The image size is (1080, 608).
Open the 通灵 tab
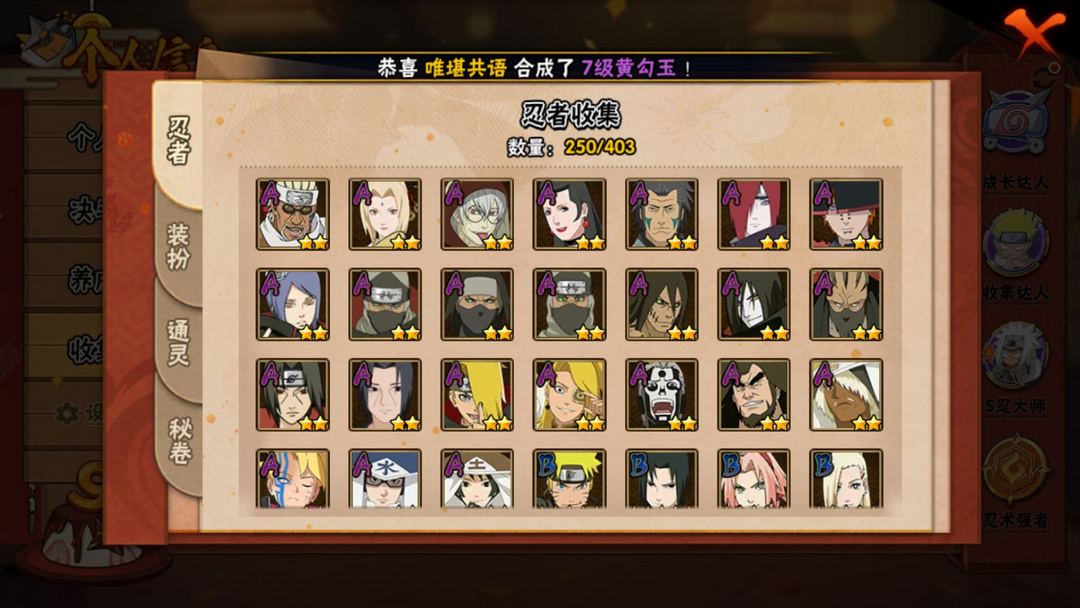pos(178,342)
